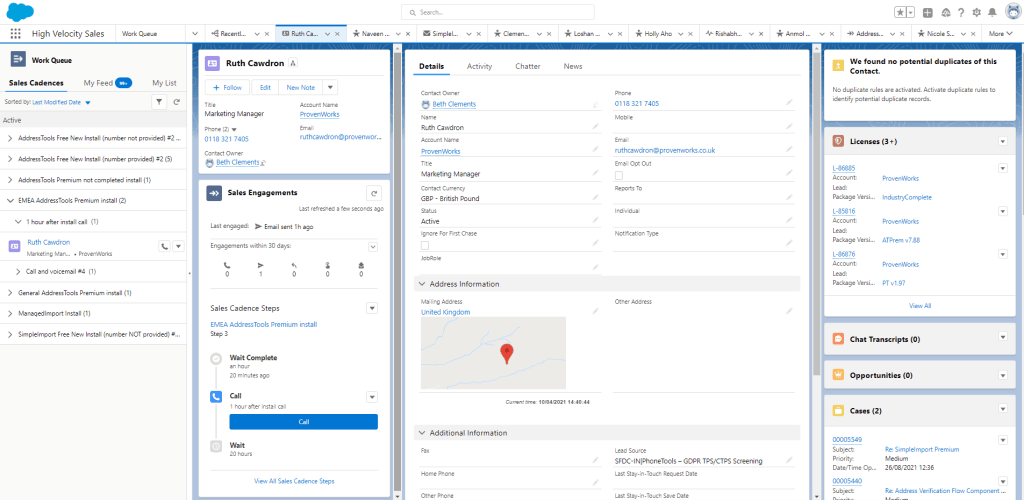
Task: Click the Search input field
Action: (x=498, y=12)
